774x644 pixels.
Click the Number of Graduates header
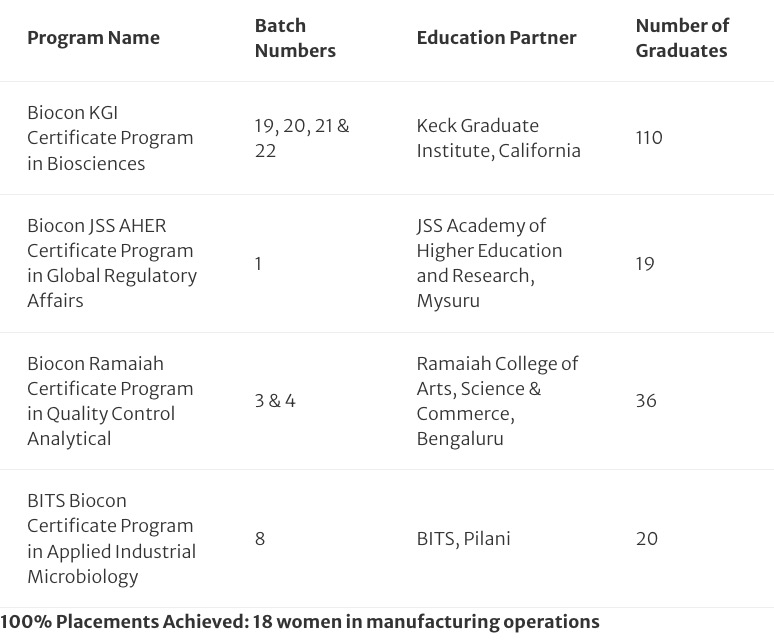[x=682, y=38]
